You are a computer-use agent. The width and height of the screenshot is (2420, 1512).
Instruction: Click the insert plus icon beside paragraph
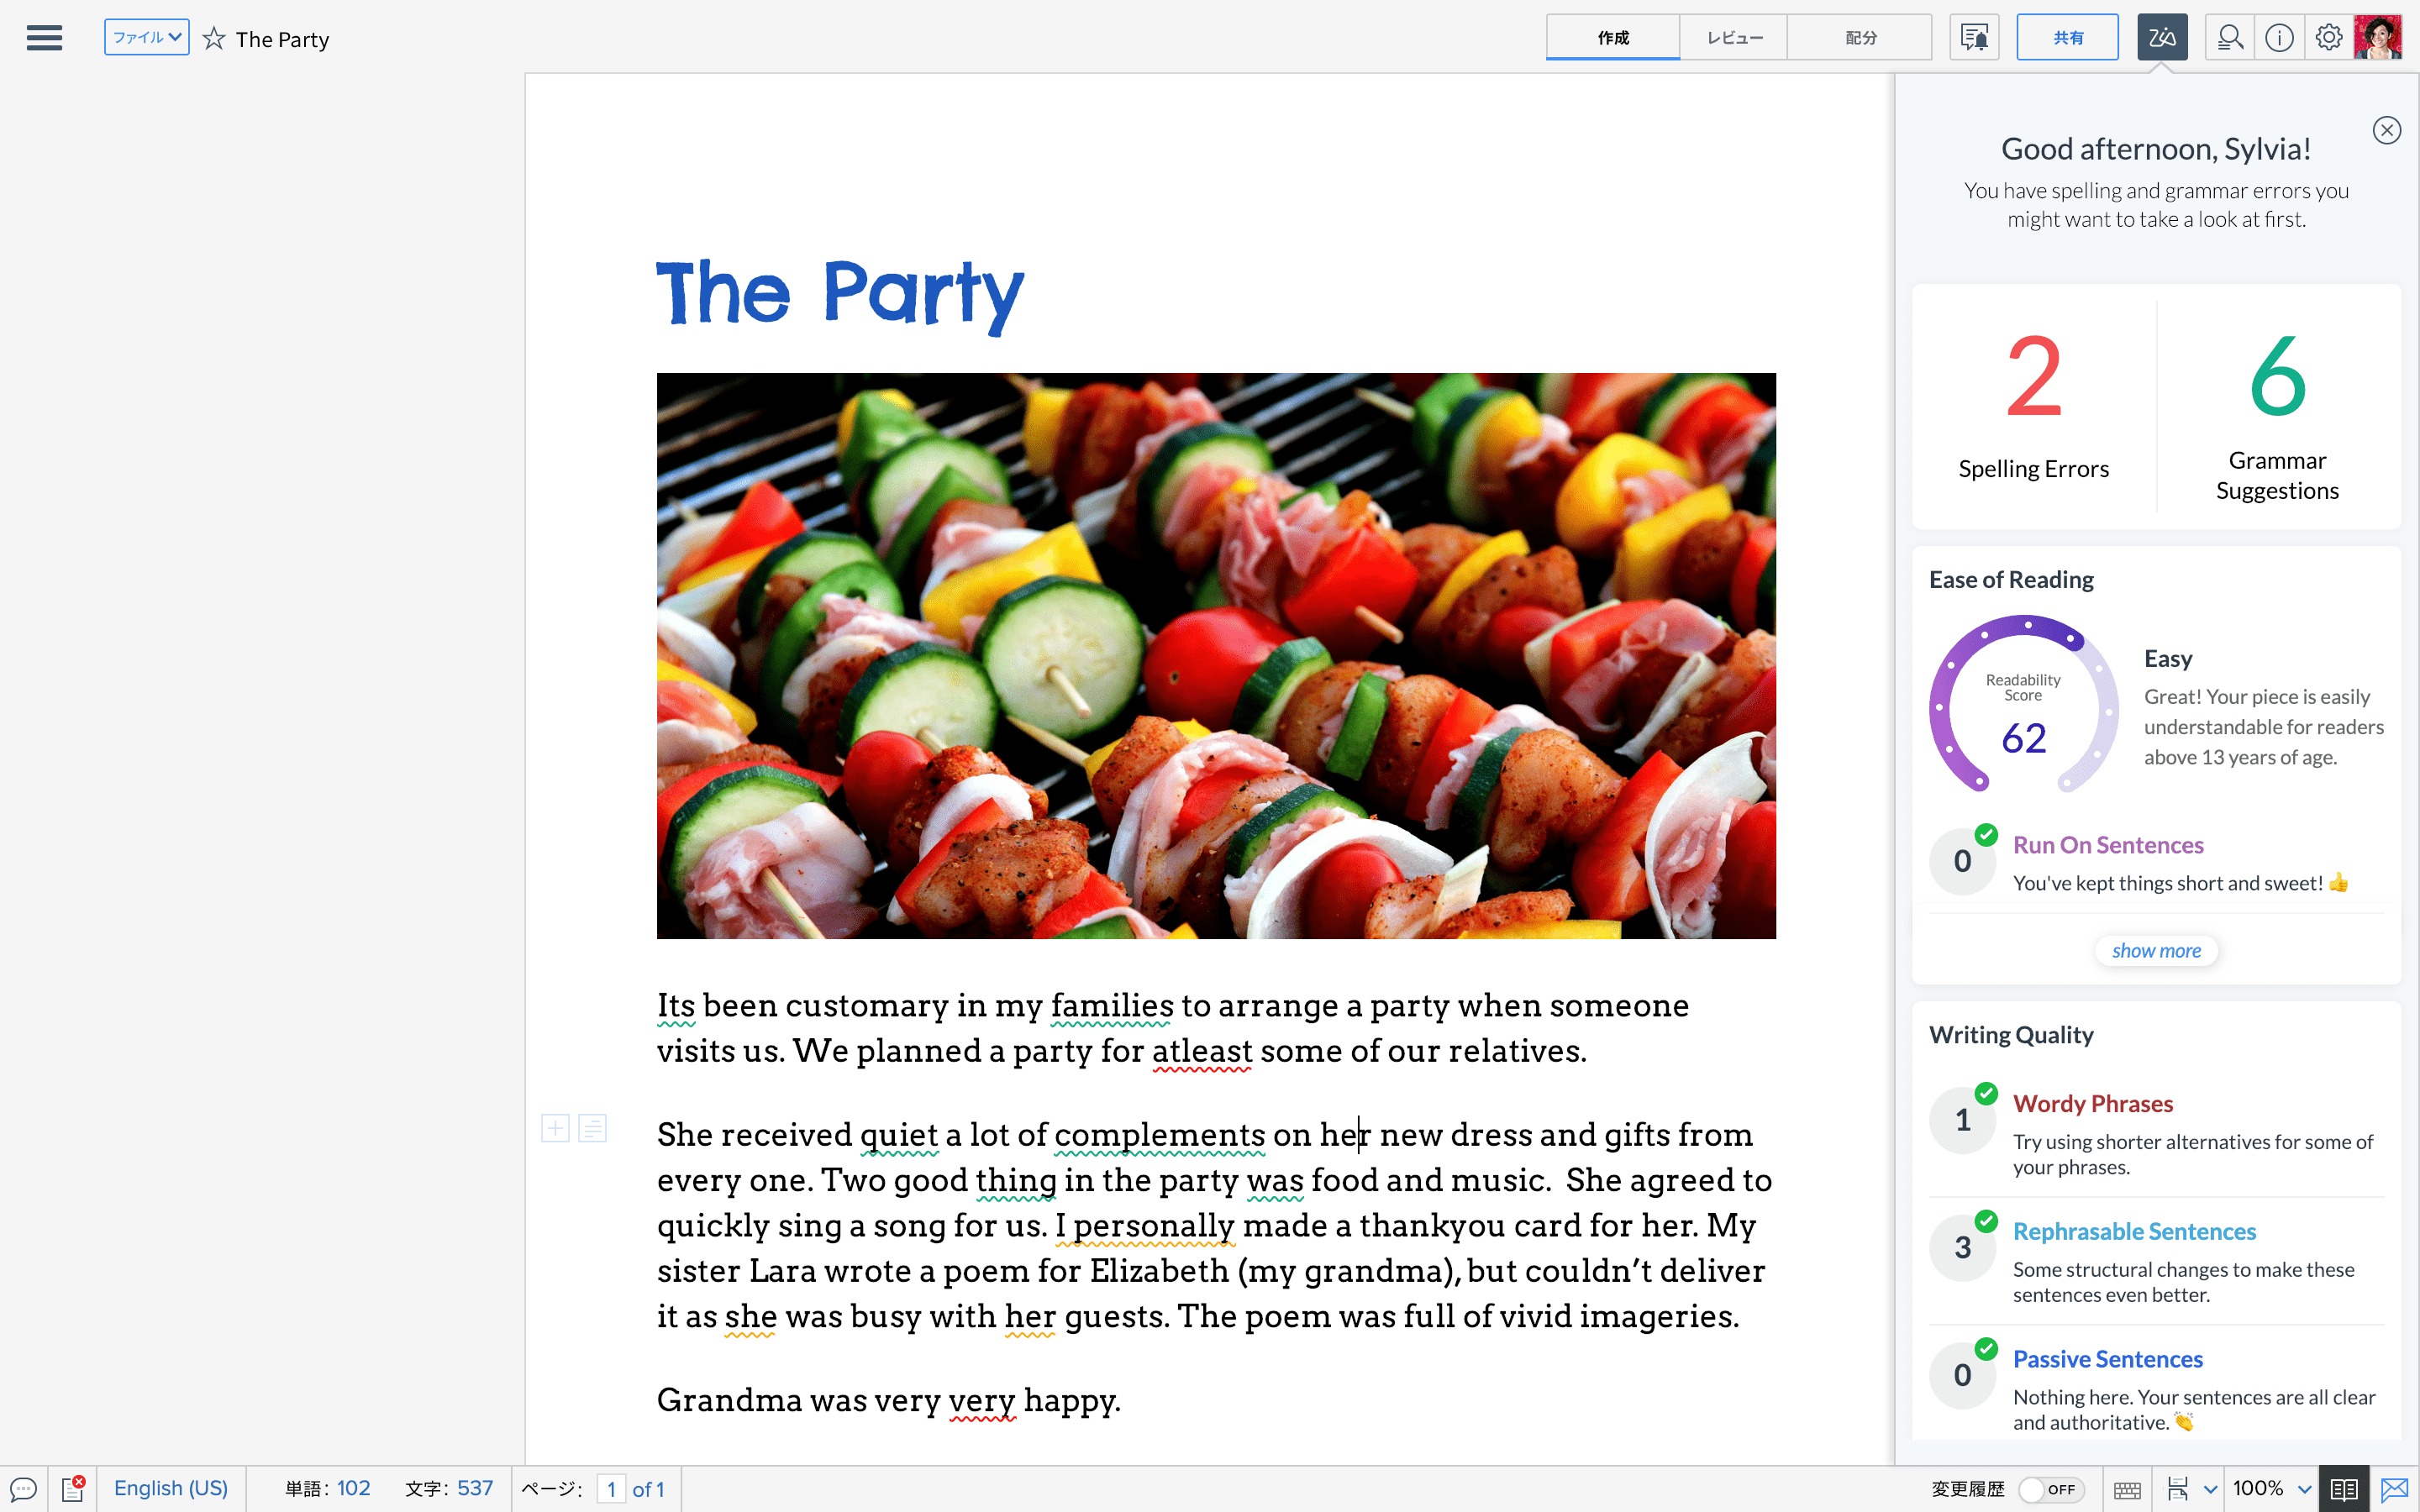555,1129
